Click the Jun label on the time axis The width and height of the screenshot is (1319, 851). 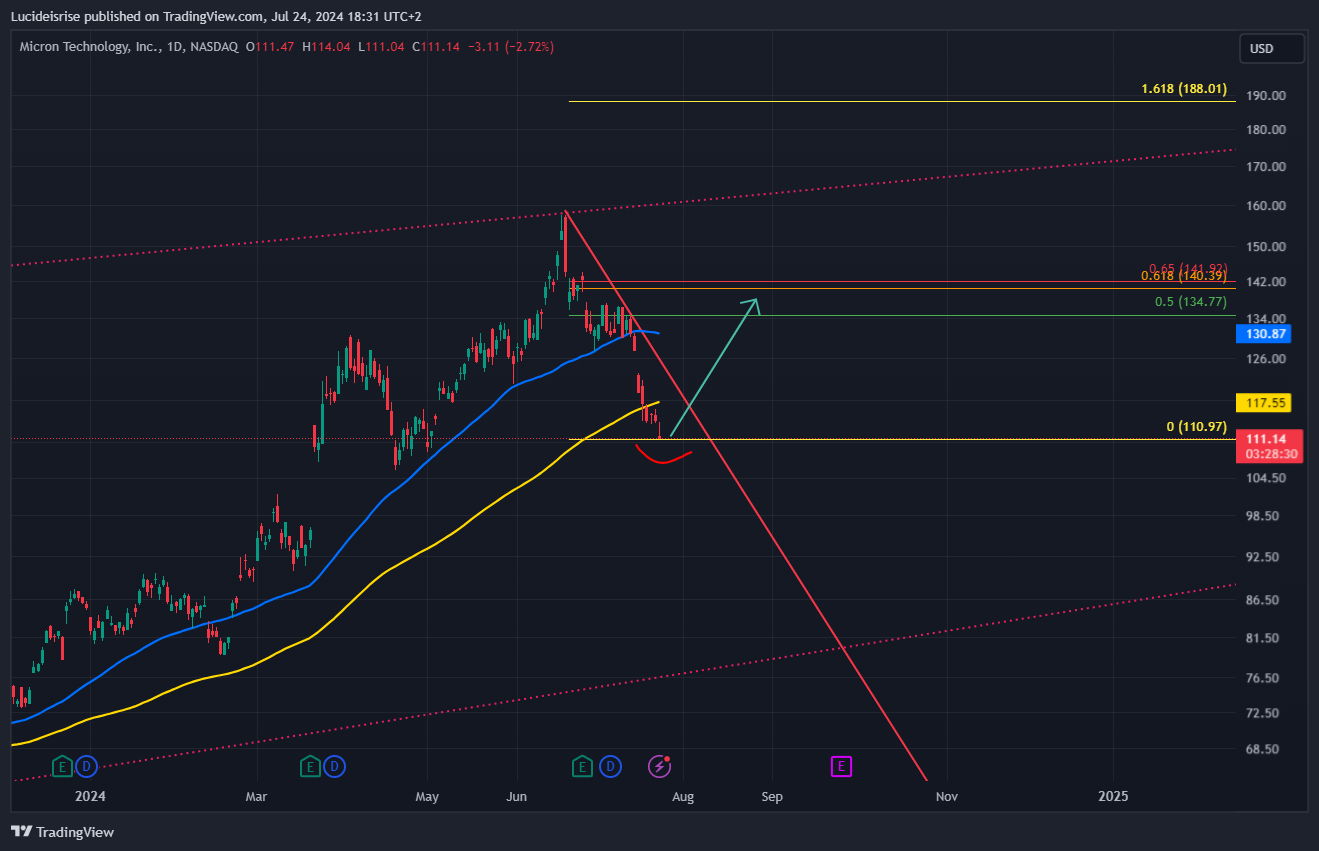click(517, 797)
